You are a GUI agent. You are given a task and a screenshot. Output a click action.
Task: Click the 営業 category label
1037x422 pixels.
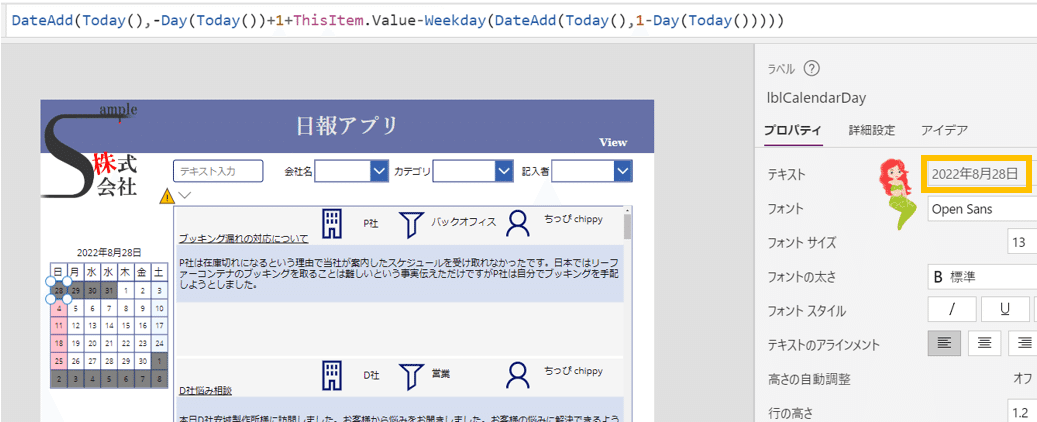point(440,374)
